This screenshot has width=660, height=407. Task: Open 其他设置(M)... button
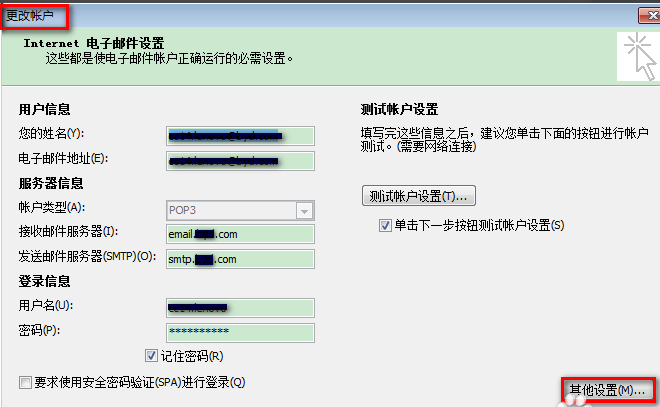tap(607, 389)
